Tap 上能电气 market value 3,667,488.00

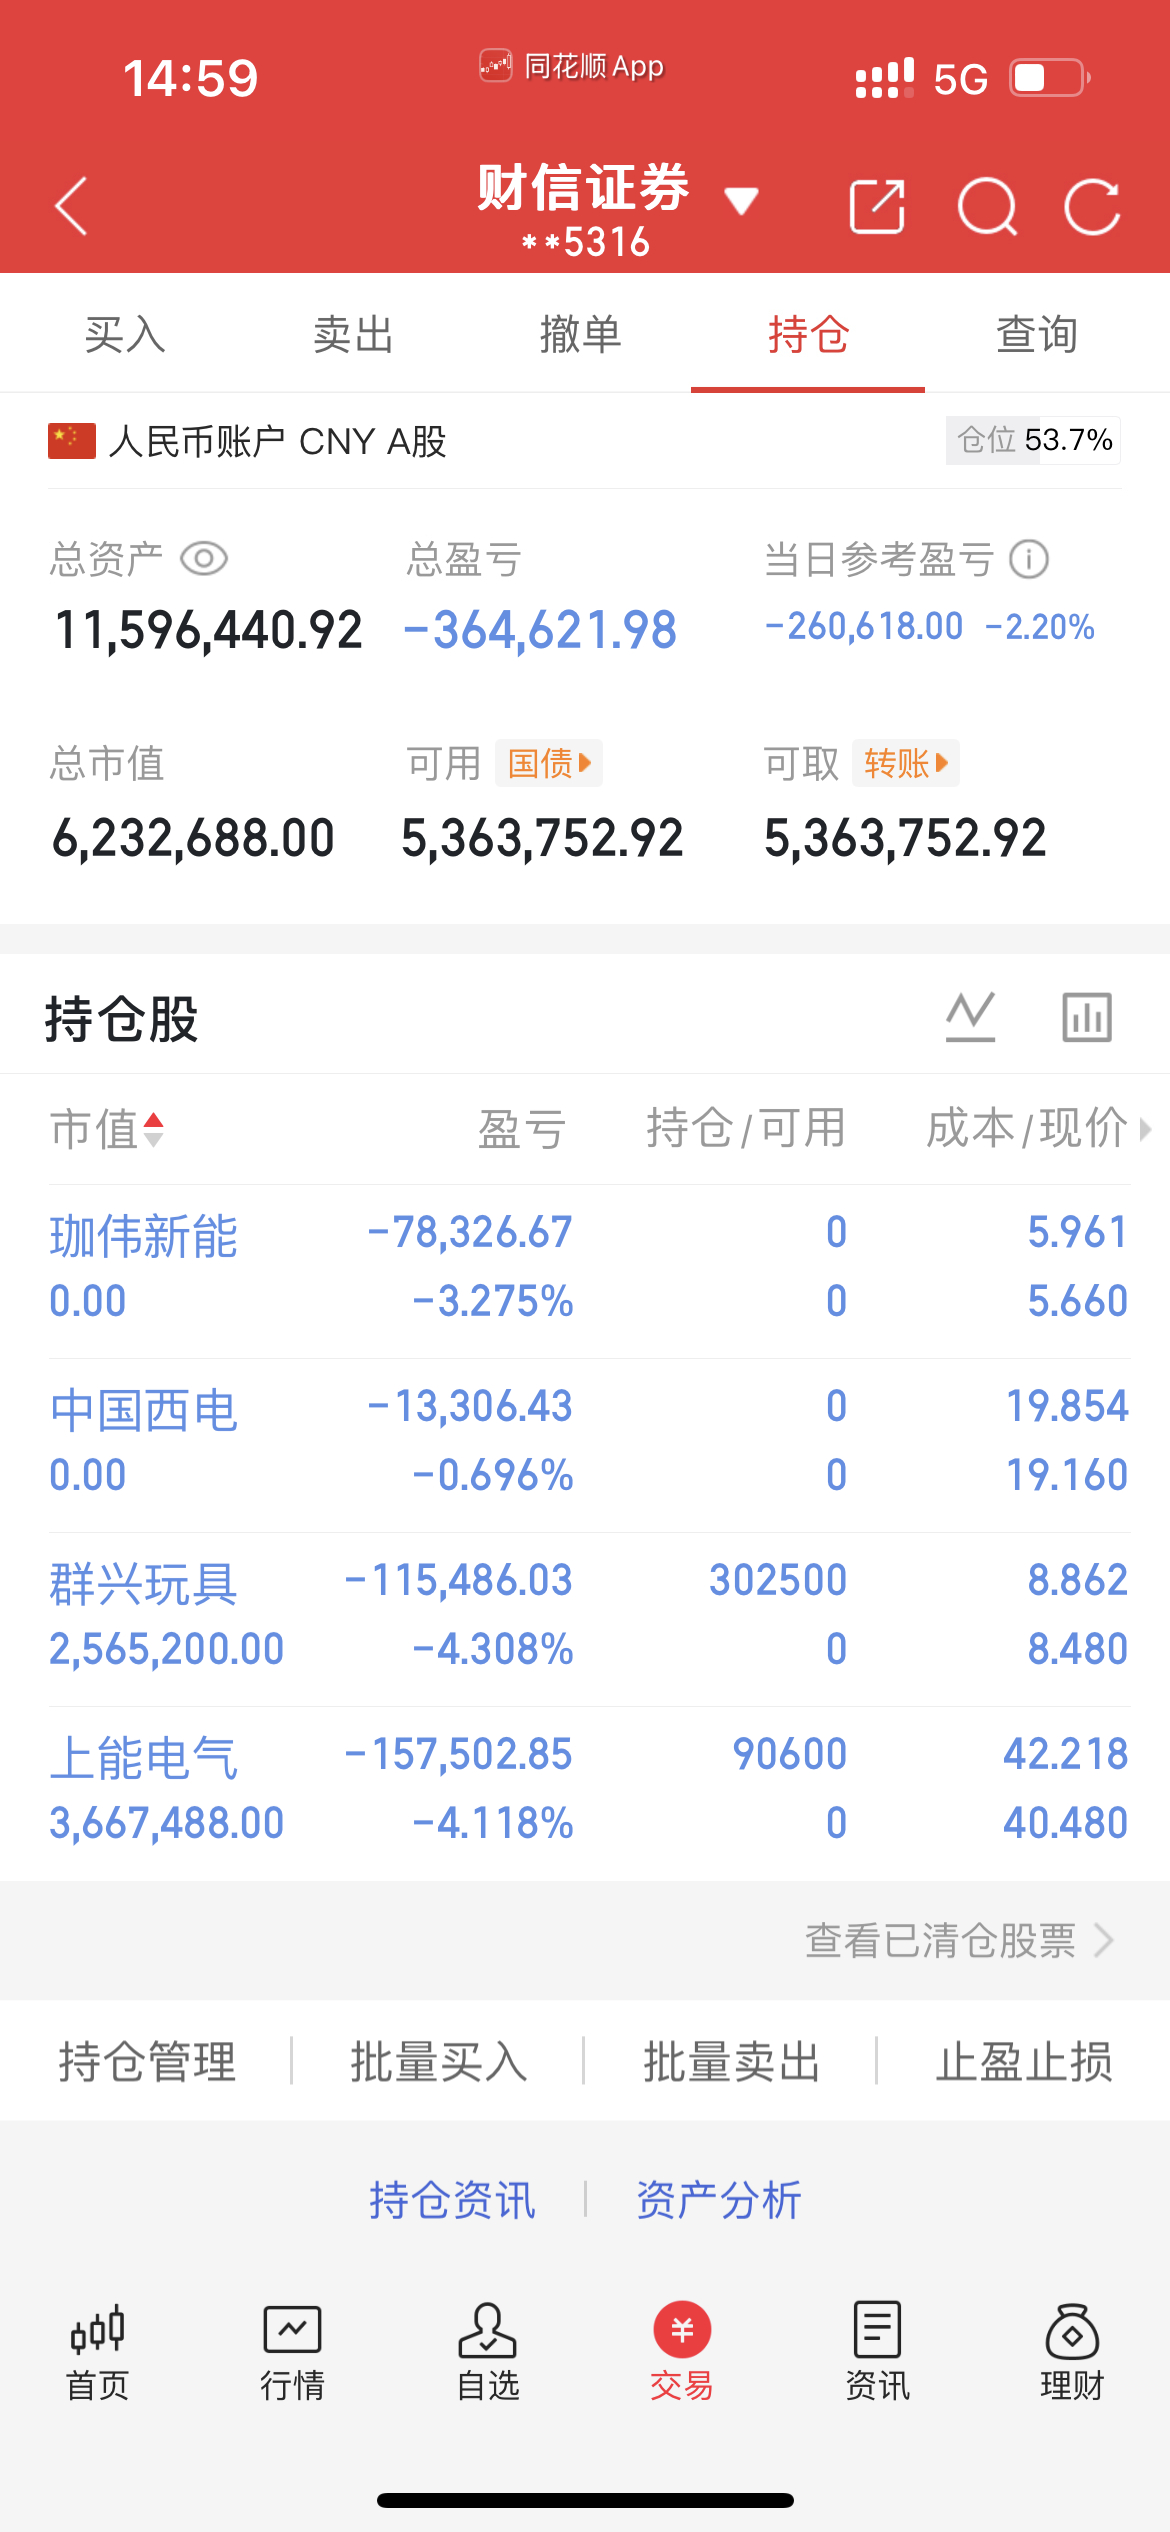point(167,1823)
